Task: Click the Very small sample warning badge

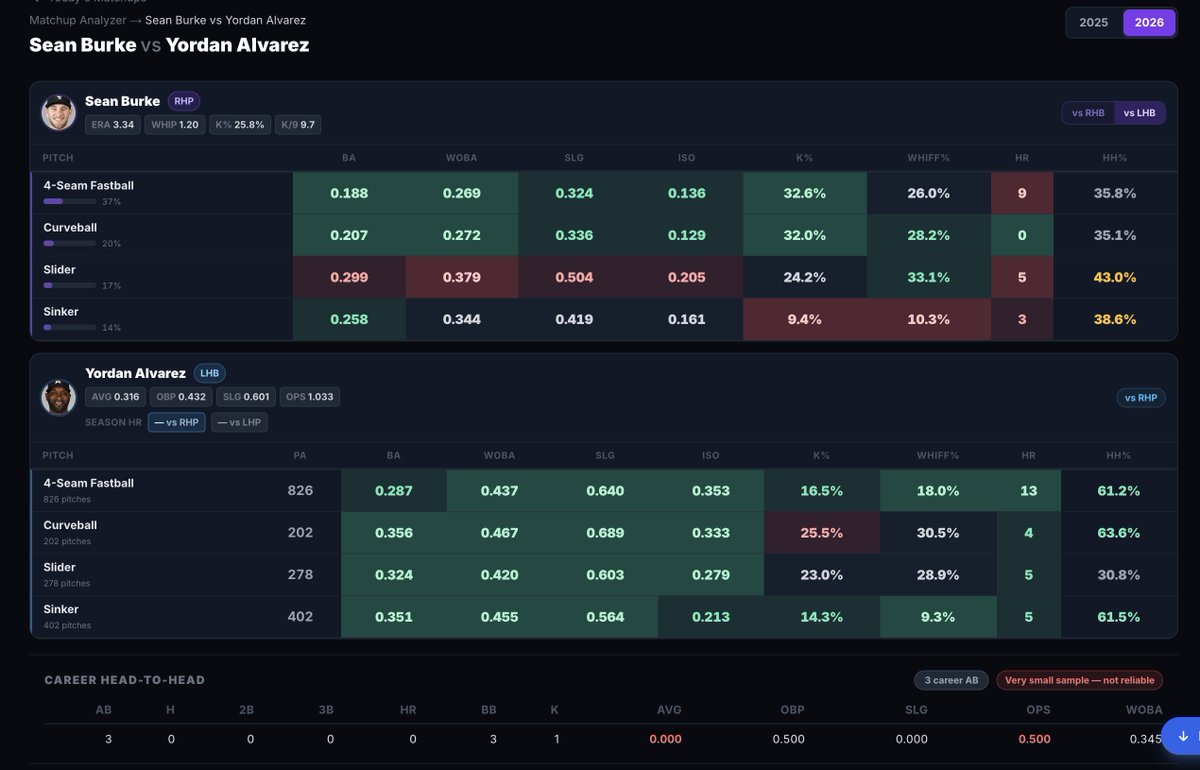Action: coord(1079,680)
